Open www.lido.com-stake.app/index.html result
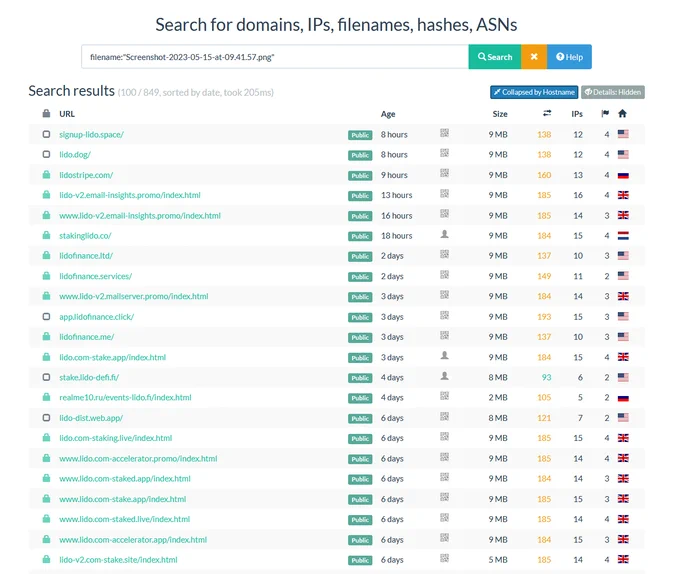Screen dimensions: 680x574 coord(123,499)
